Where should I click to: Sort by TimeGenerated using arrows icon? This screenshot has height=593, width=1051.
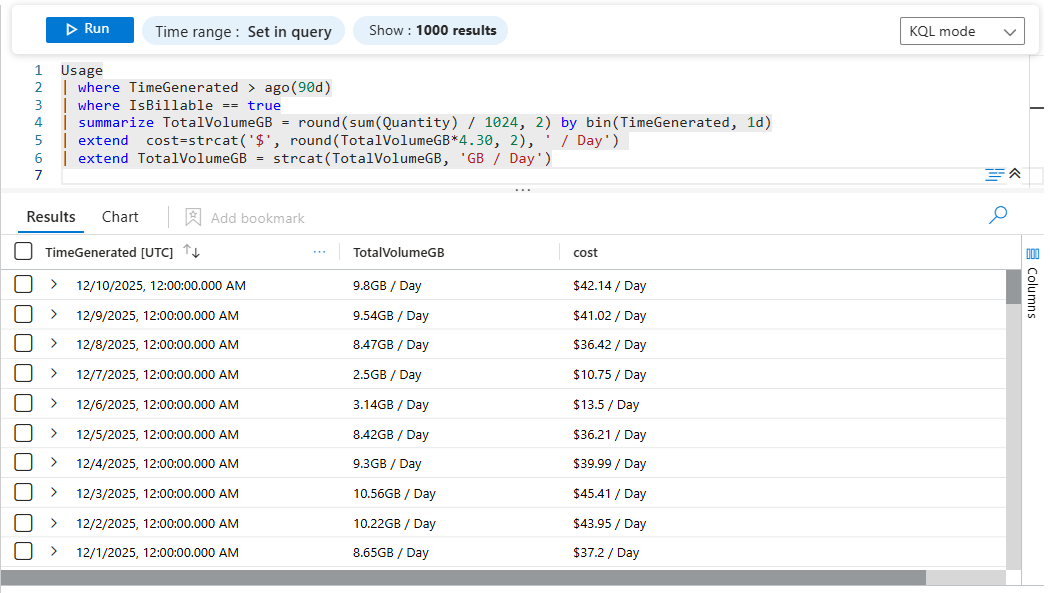coord(192,253)
